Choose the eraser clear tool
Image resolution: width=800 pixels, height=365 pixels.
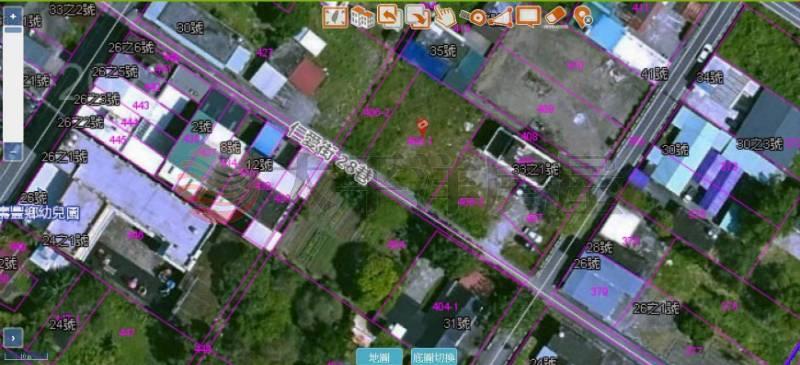tap(556, 15)
